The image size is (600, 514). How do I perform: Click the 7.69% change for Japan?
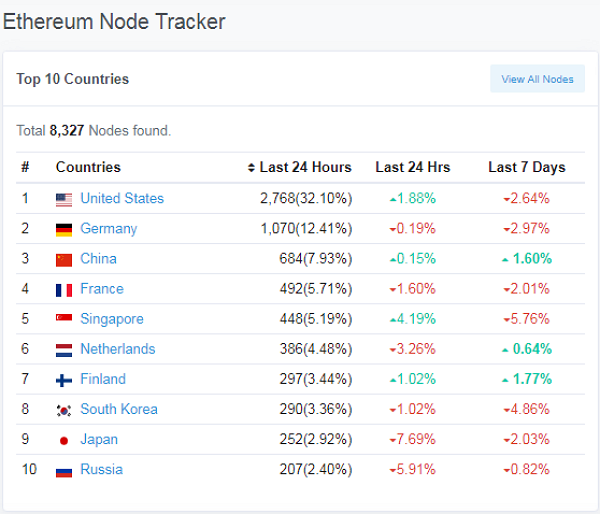[412, 439]
